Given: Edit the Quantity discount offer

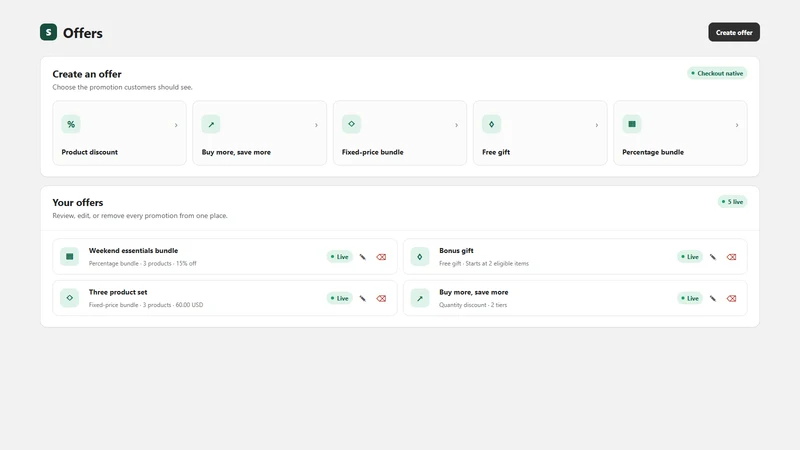Looking at the screenshot, I should pos(713,298).
